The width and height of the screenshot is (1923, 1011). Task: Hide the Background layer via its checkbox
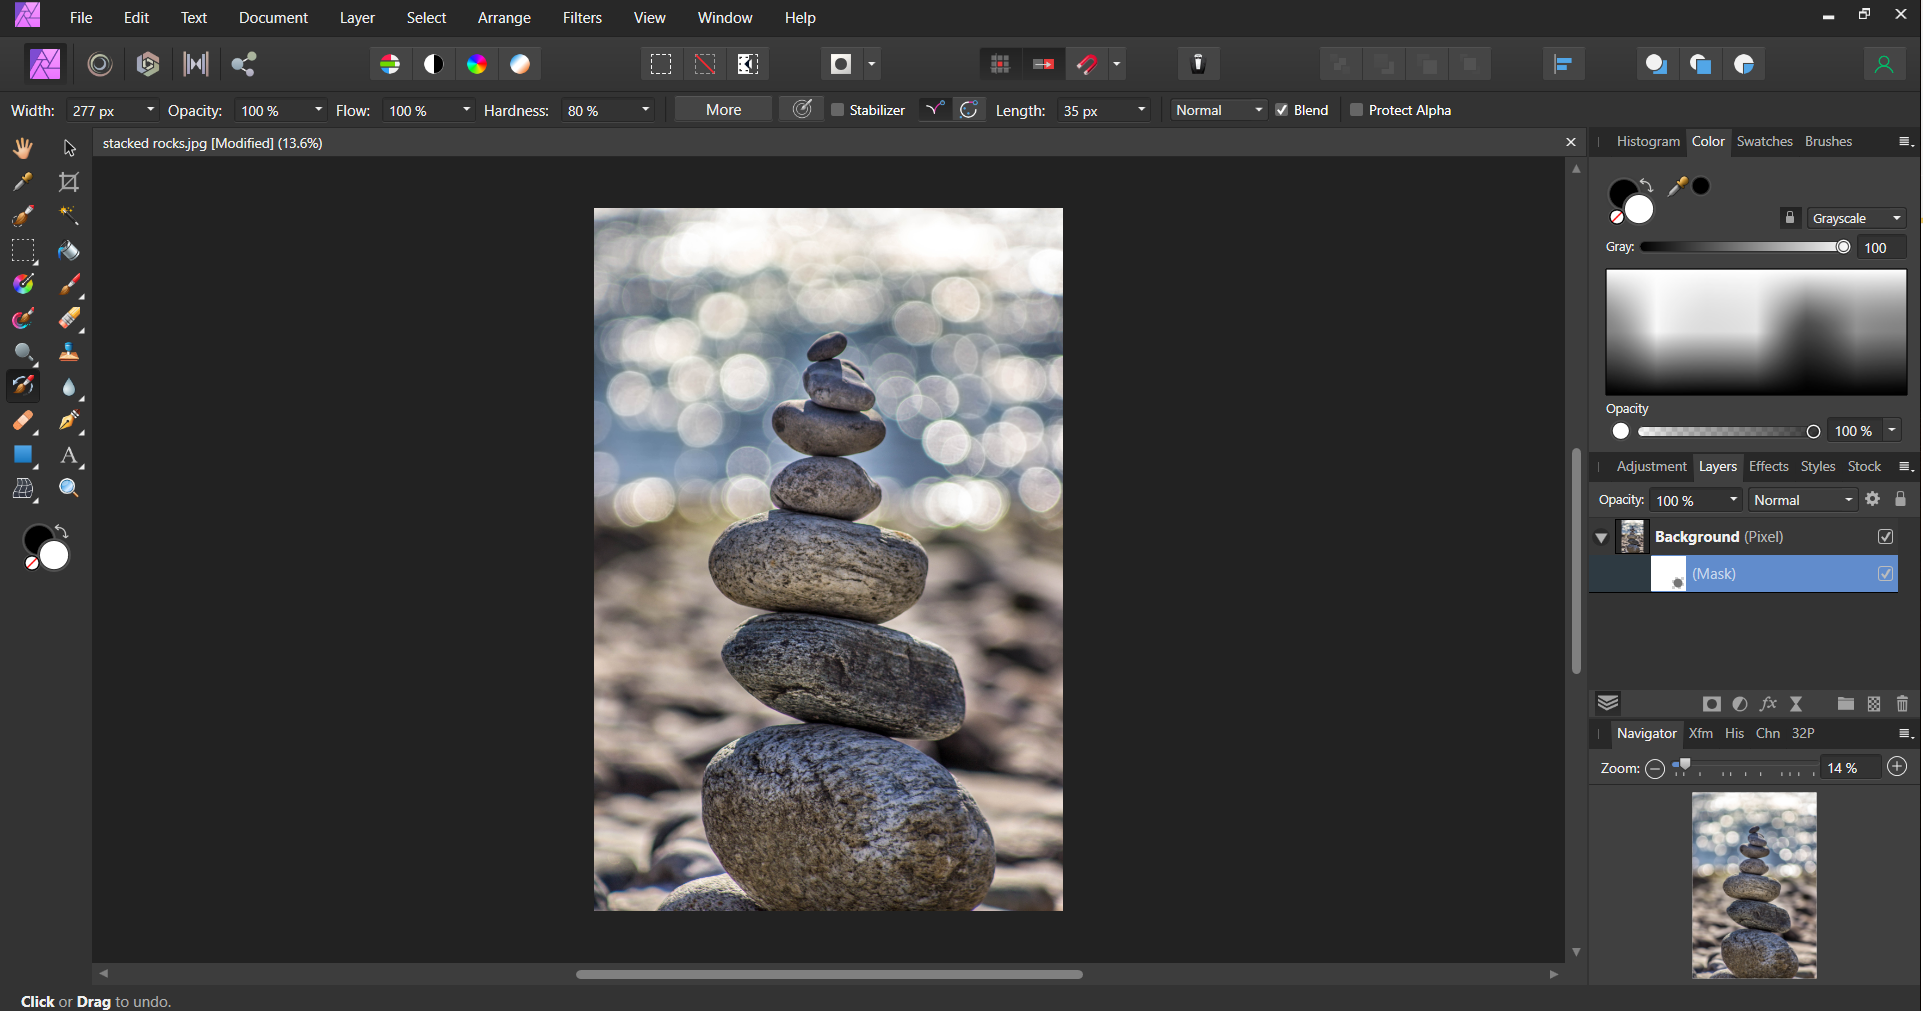click(x=1885, y=537)
